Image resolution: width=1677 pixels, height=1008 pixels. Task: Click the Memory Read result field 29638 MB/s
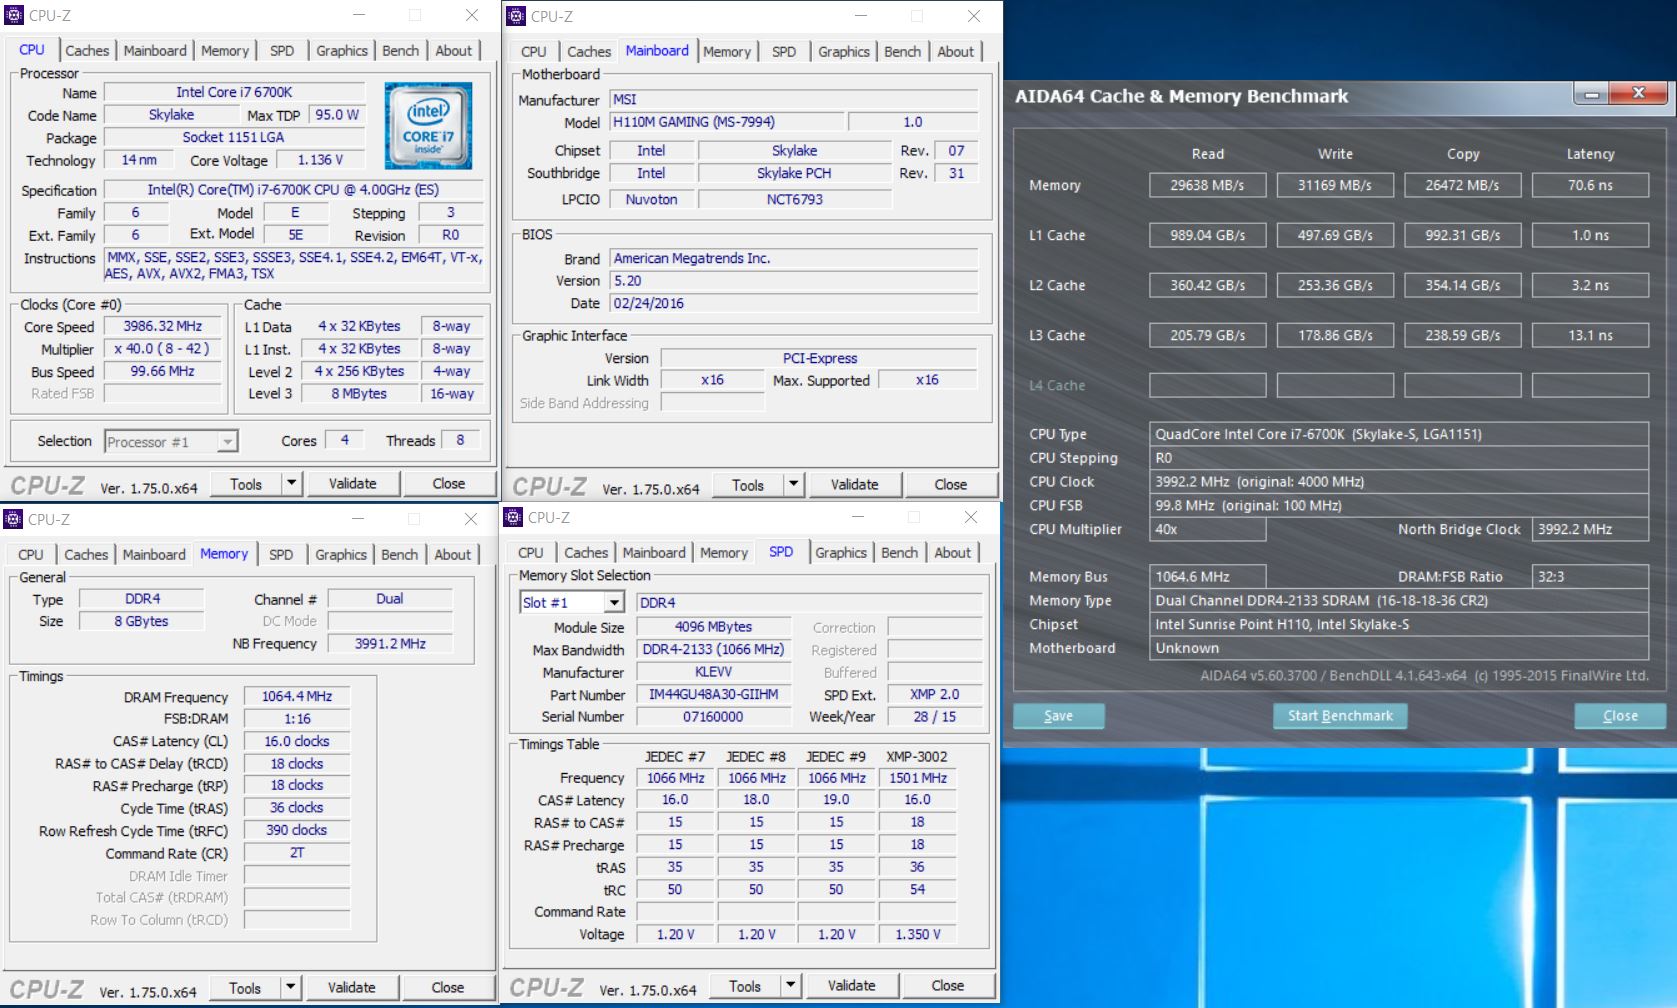point(1207,186)
